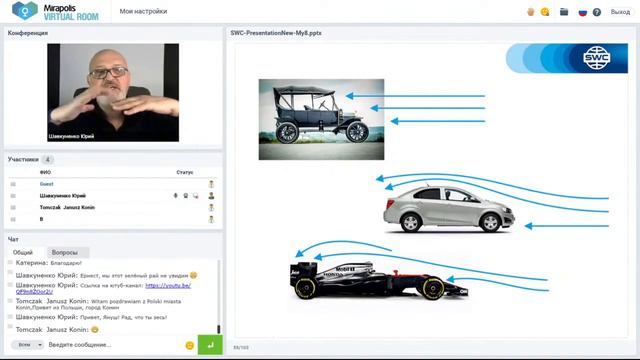Select participant B in the list
Image resolution: width=640 pixels, height=360 pixels.
click(41, 219)
